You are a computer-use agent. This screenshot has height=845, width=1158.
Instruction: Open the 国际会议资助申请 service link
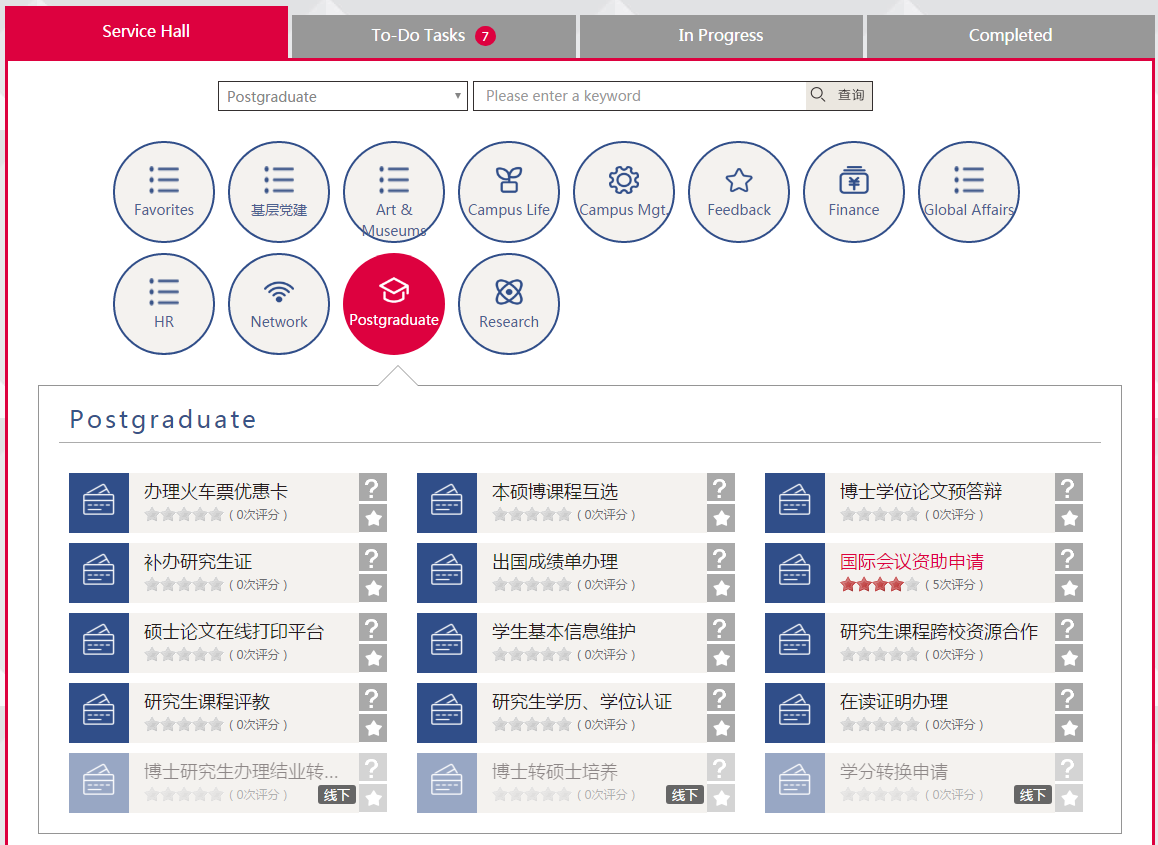coord(912,562)
